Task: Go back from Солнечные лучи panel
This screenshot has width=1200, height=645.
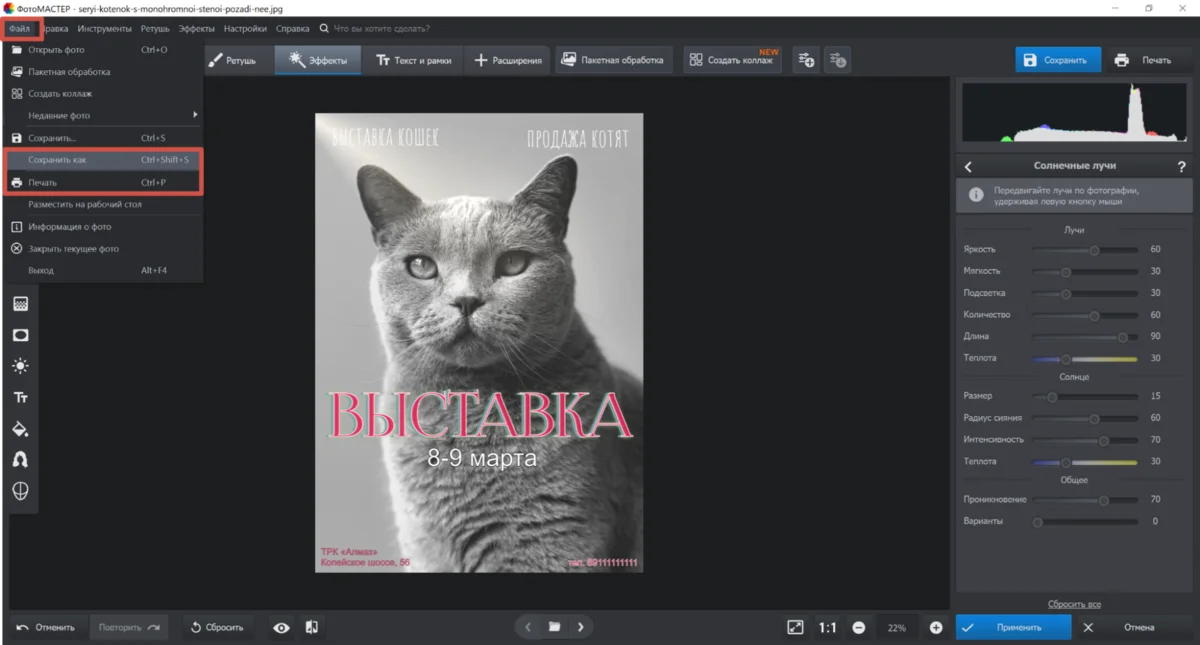Action: point(968,167)
